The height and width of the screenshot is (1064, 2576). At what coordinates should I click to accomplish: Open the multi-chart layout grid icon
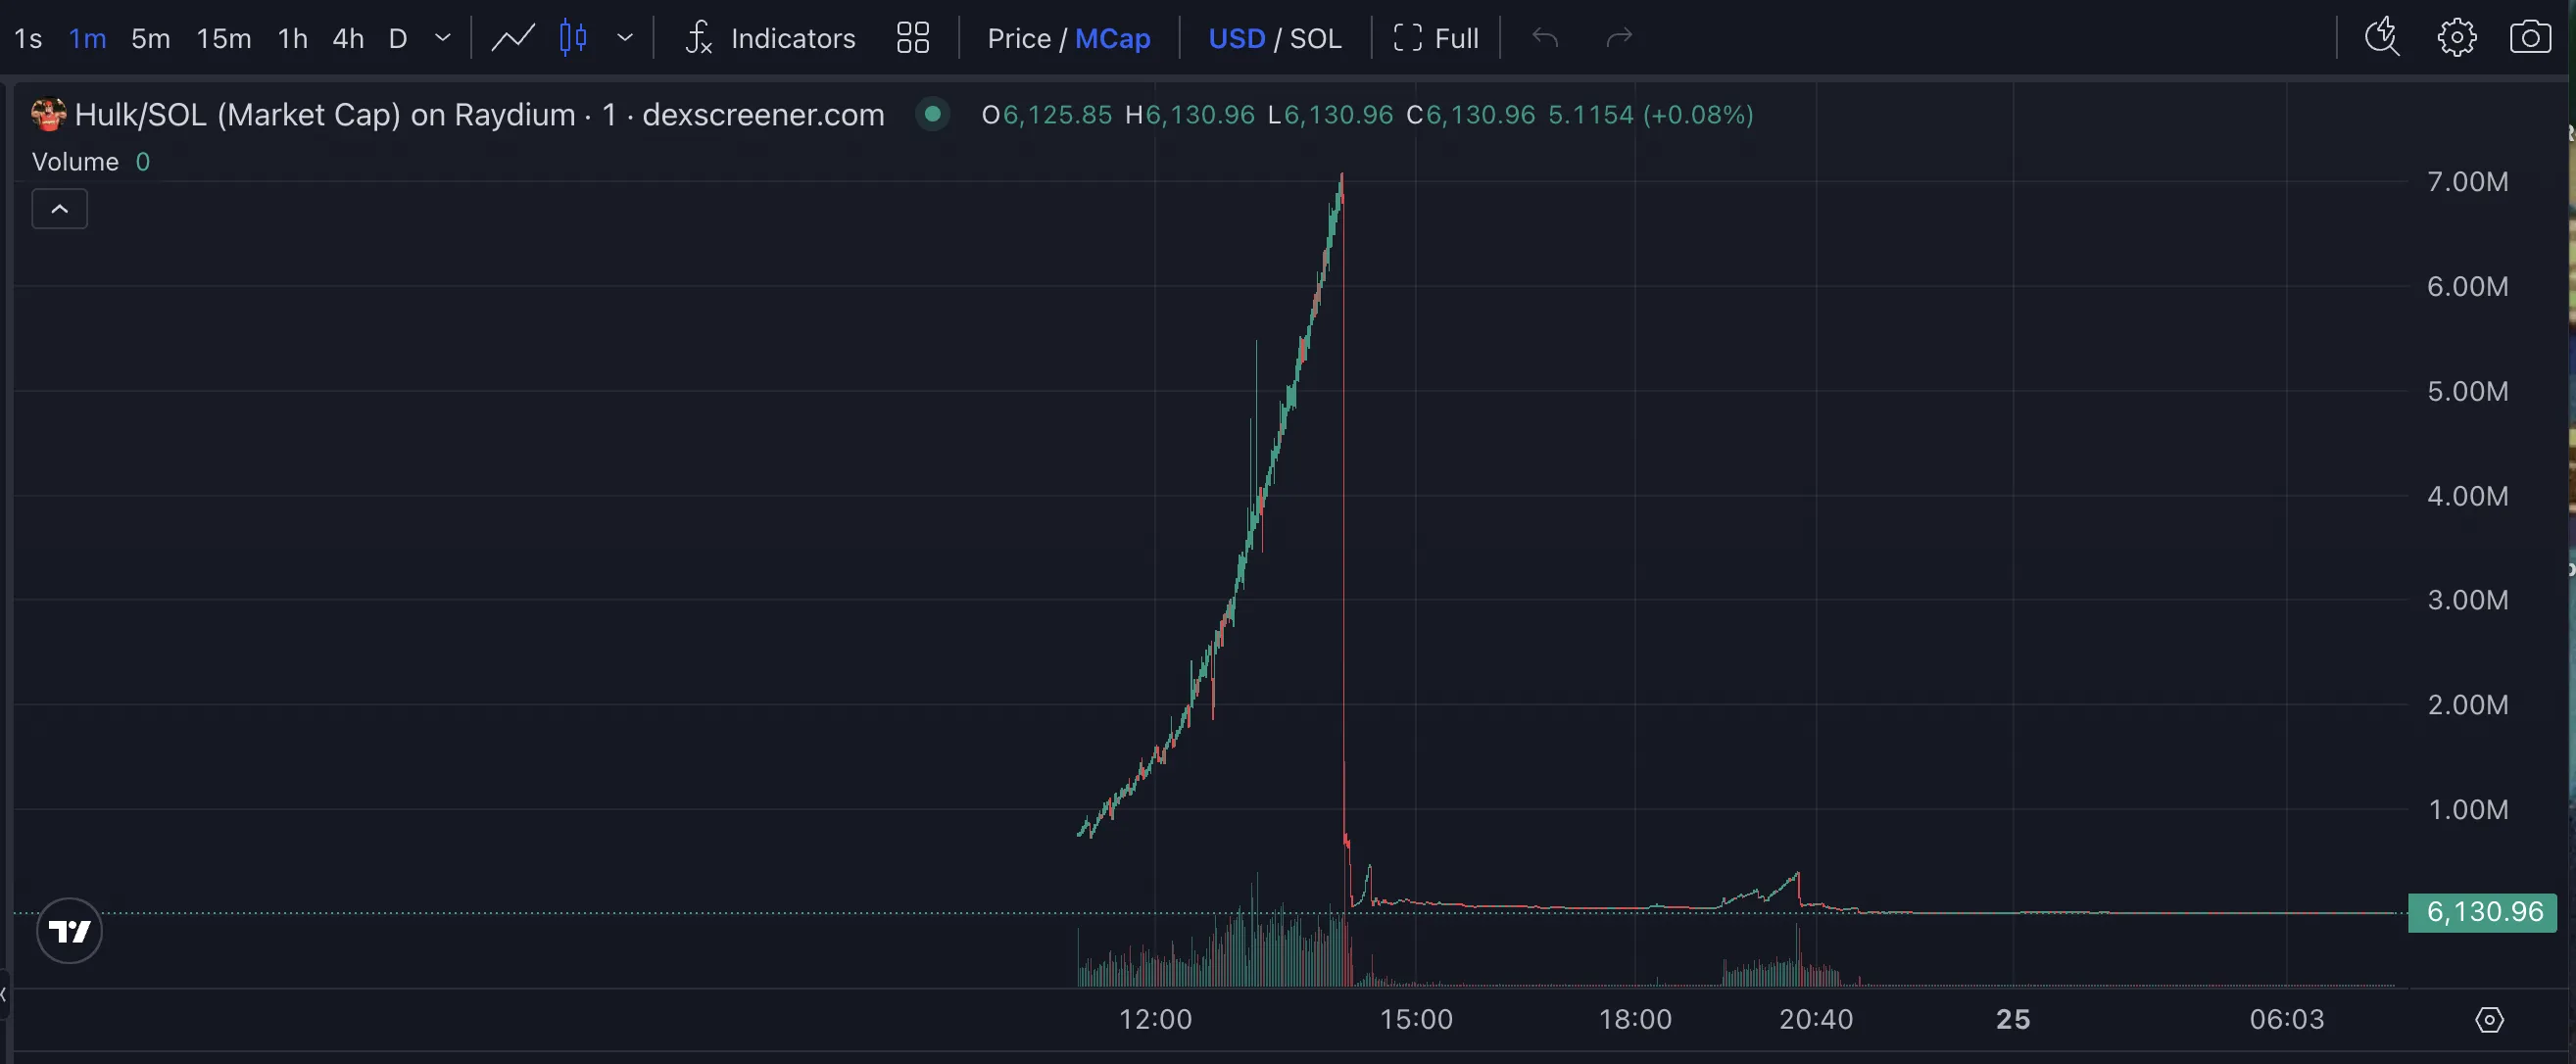912,38
